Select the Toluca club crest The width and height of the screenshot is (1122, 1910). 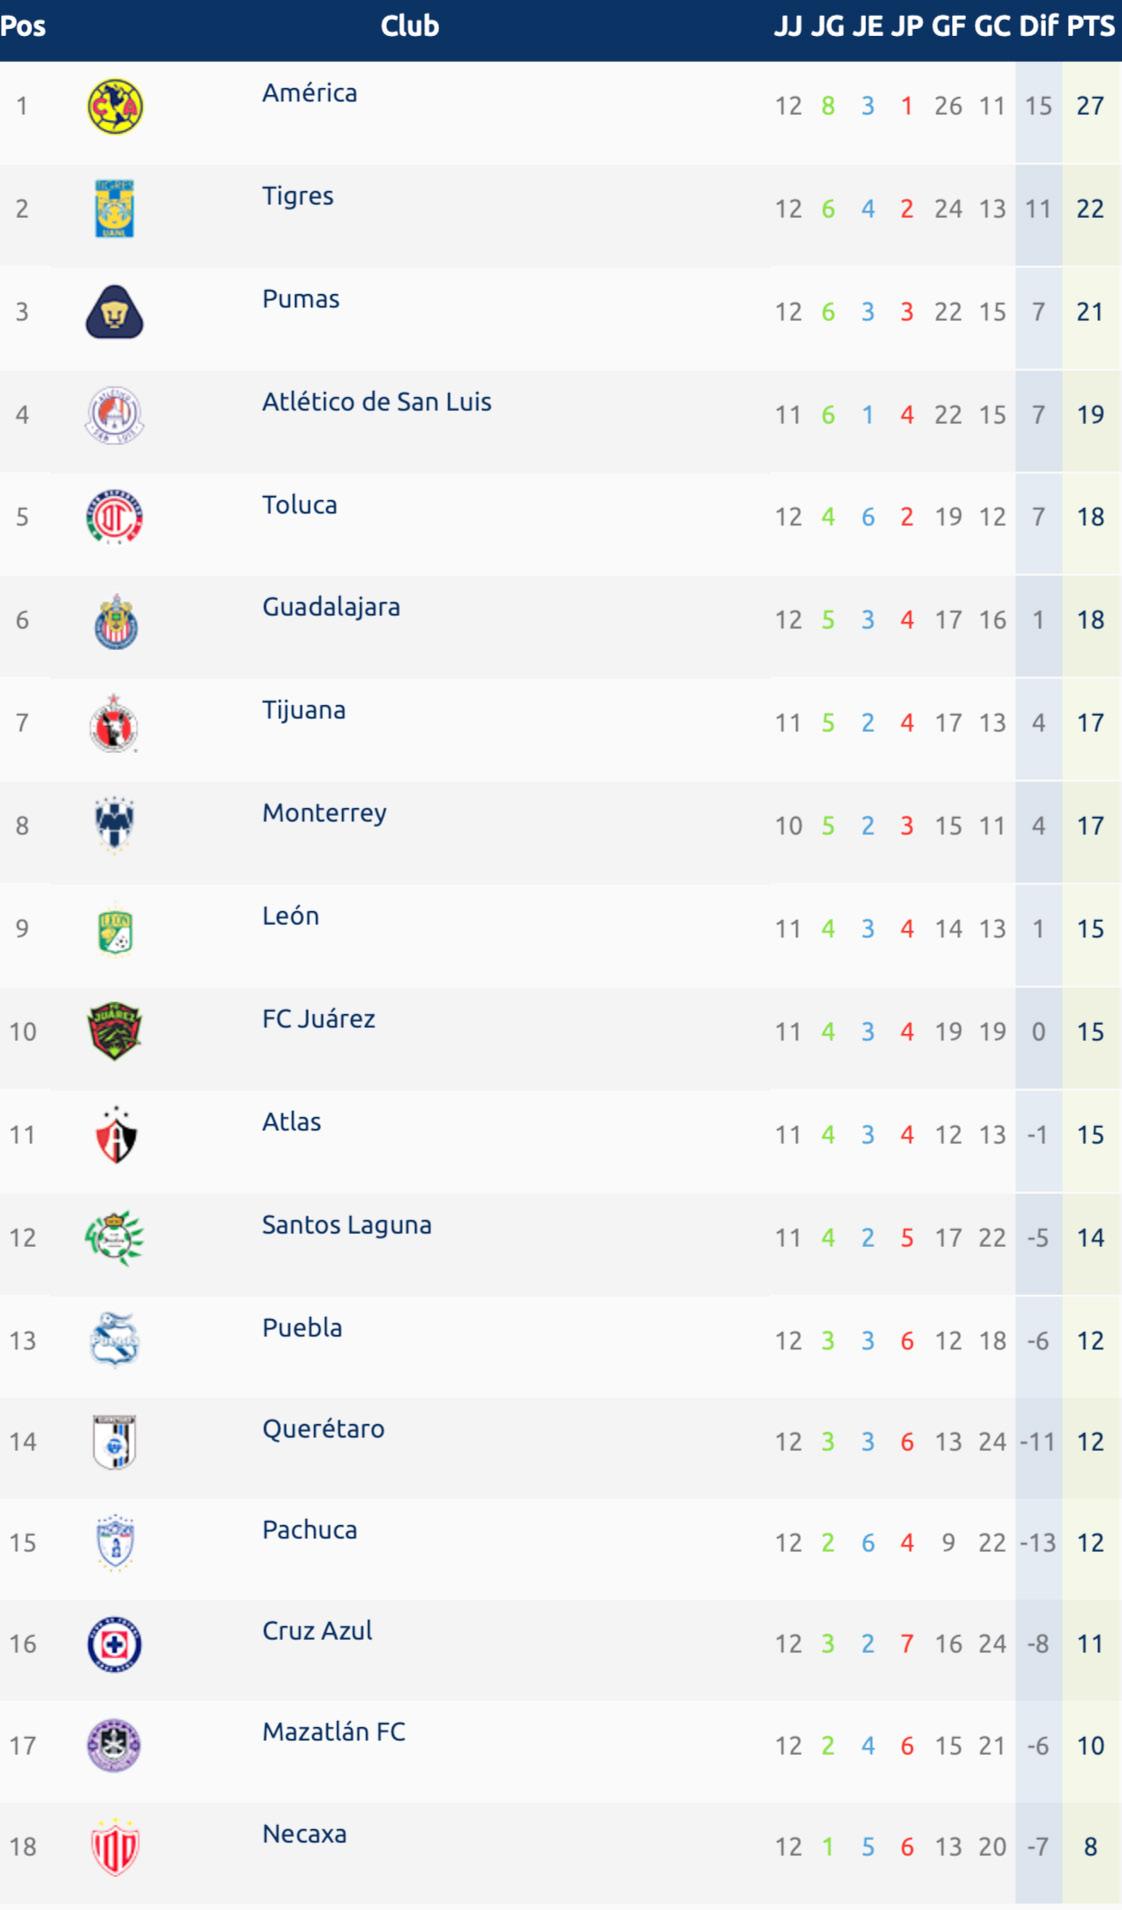(x=115, y=517)
